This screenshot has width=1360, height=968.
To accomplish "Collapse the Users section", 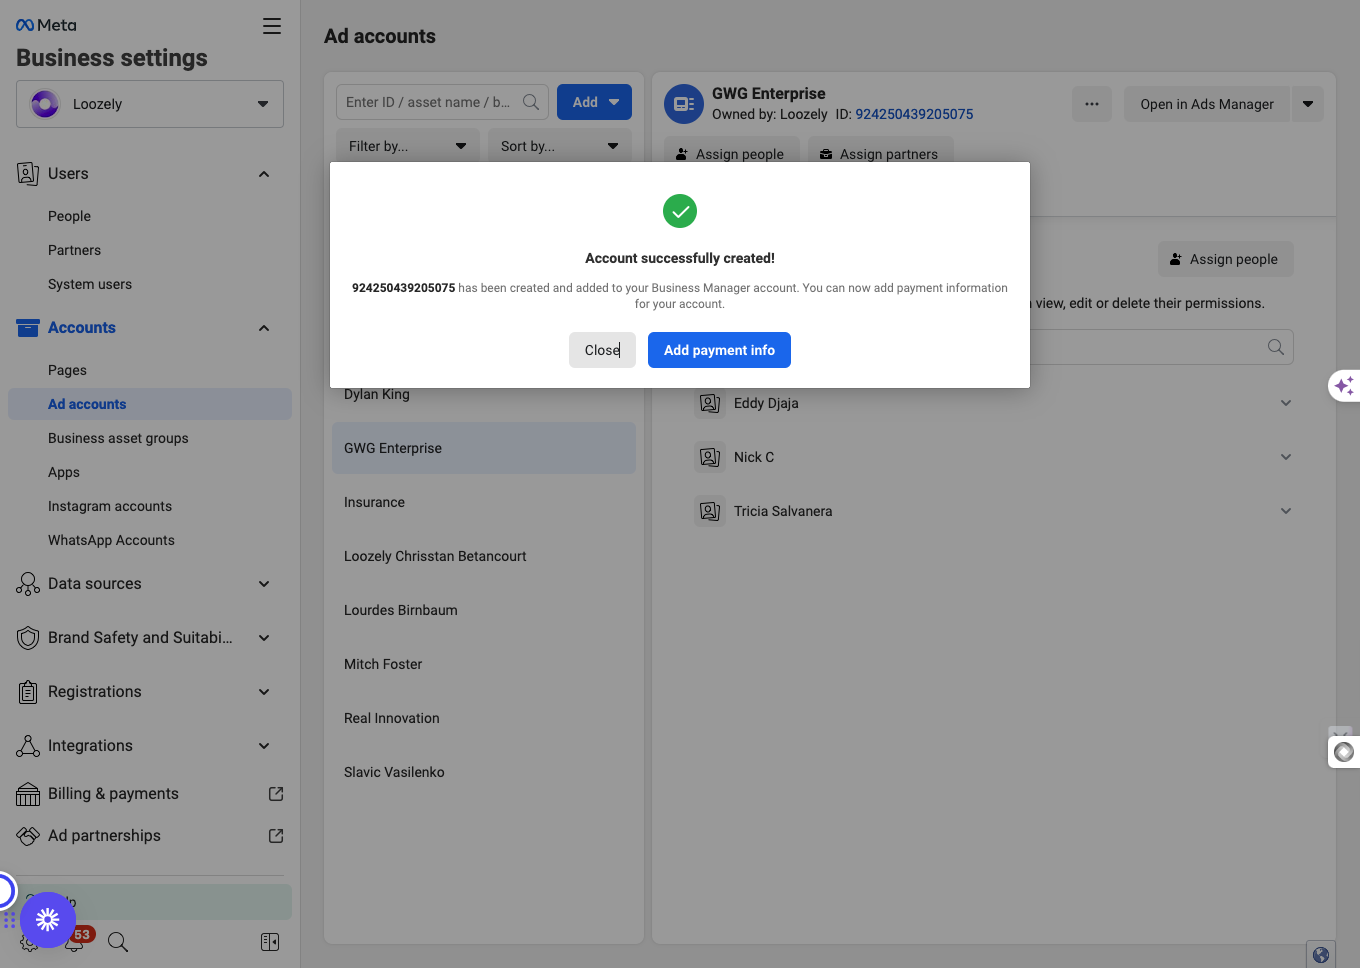I will pyautogui.click(x=264, y=174).
